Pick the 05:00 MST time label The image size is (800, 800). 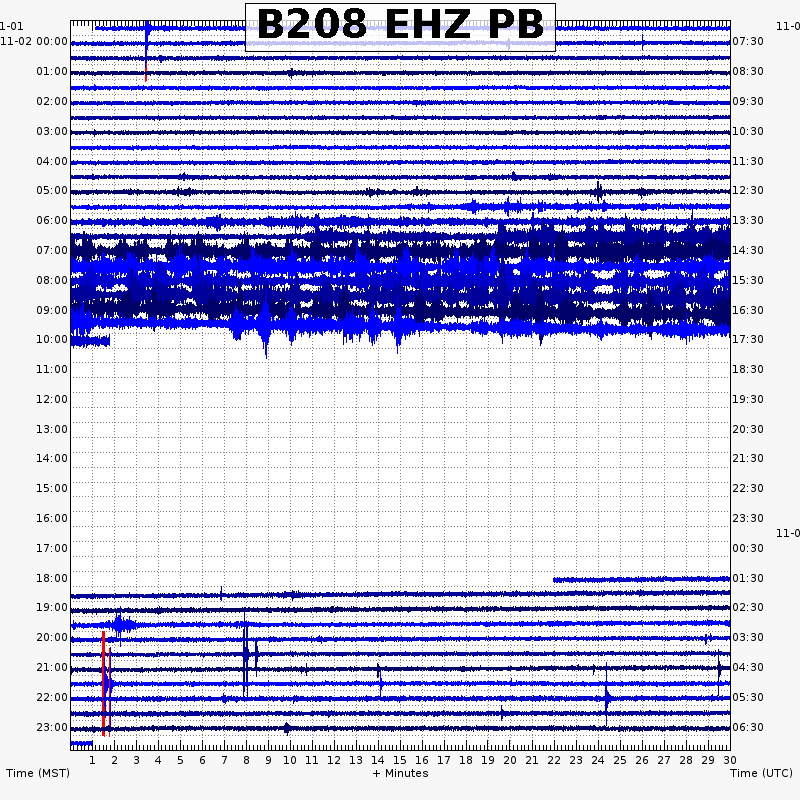(52, 190)
